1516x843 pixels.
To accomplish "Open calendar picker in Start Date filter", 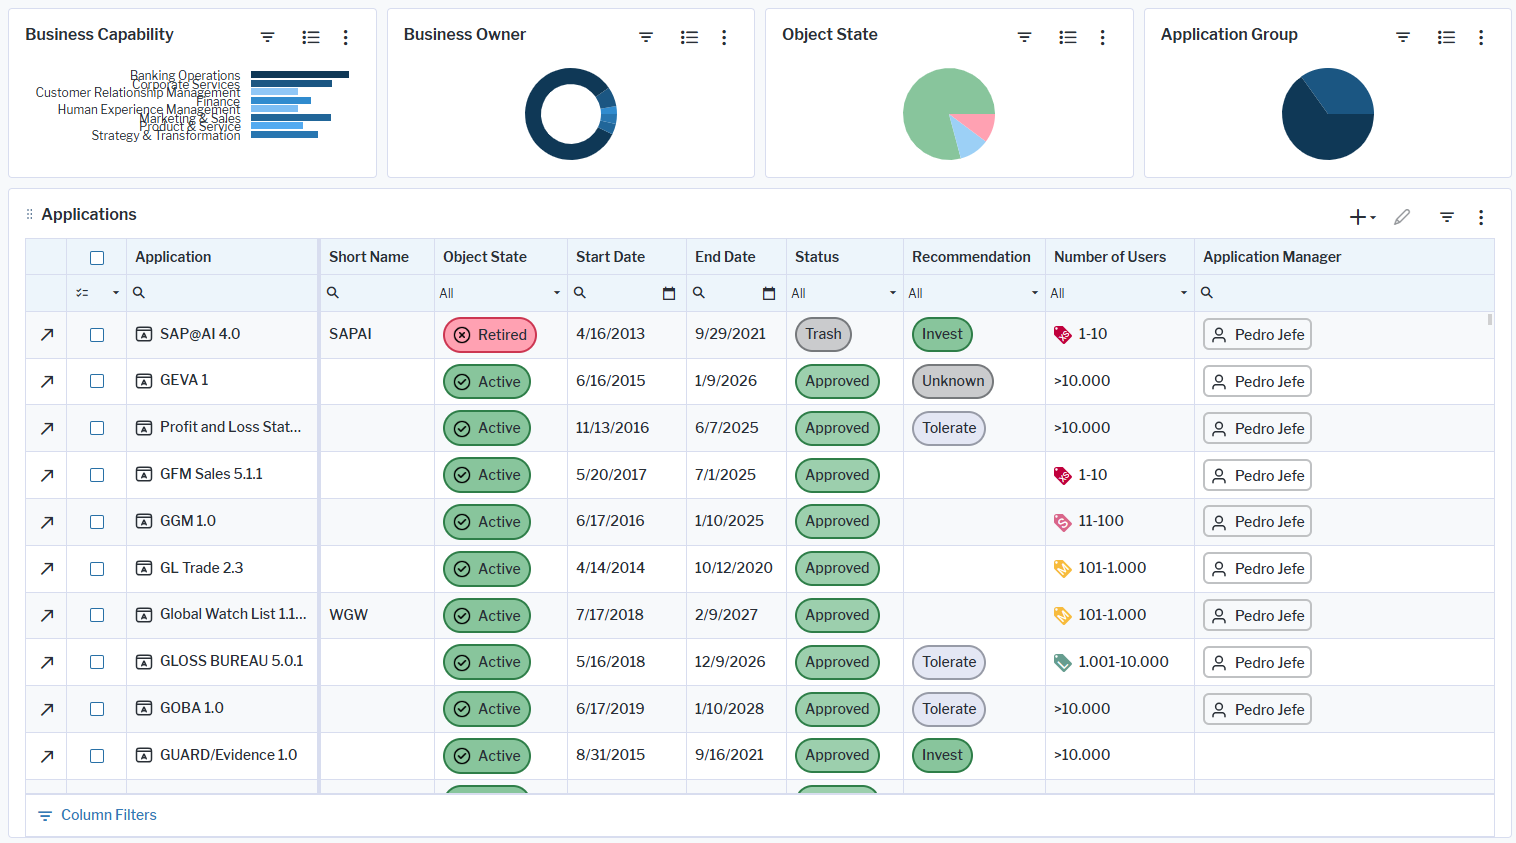I will [669, 293].
